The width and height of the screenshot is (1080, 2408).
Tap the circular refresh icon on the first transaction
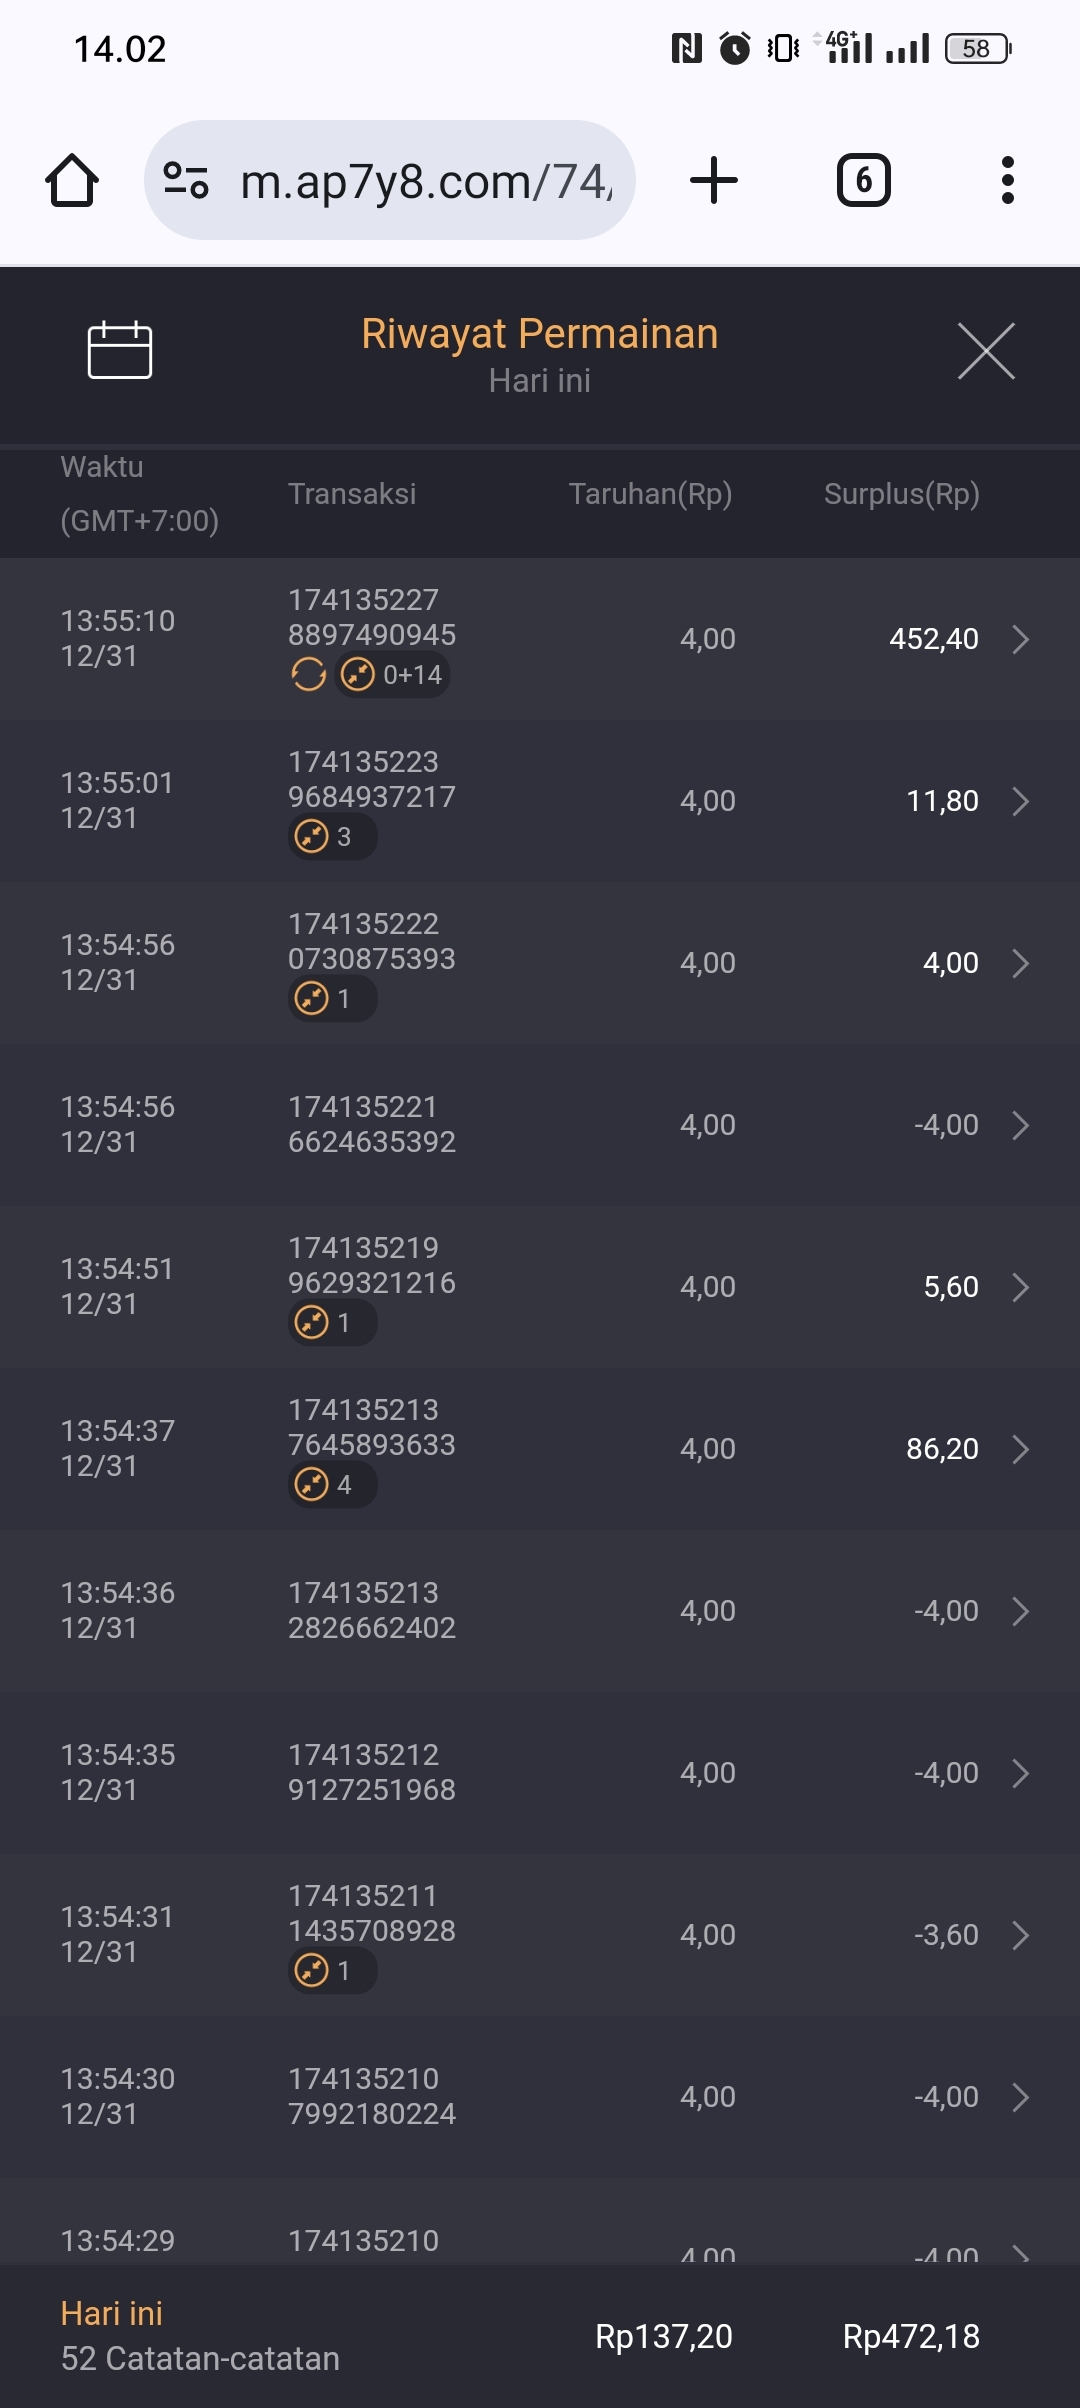pyautogui.click(x=309, y=675)
